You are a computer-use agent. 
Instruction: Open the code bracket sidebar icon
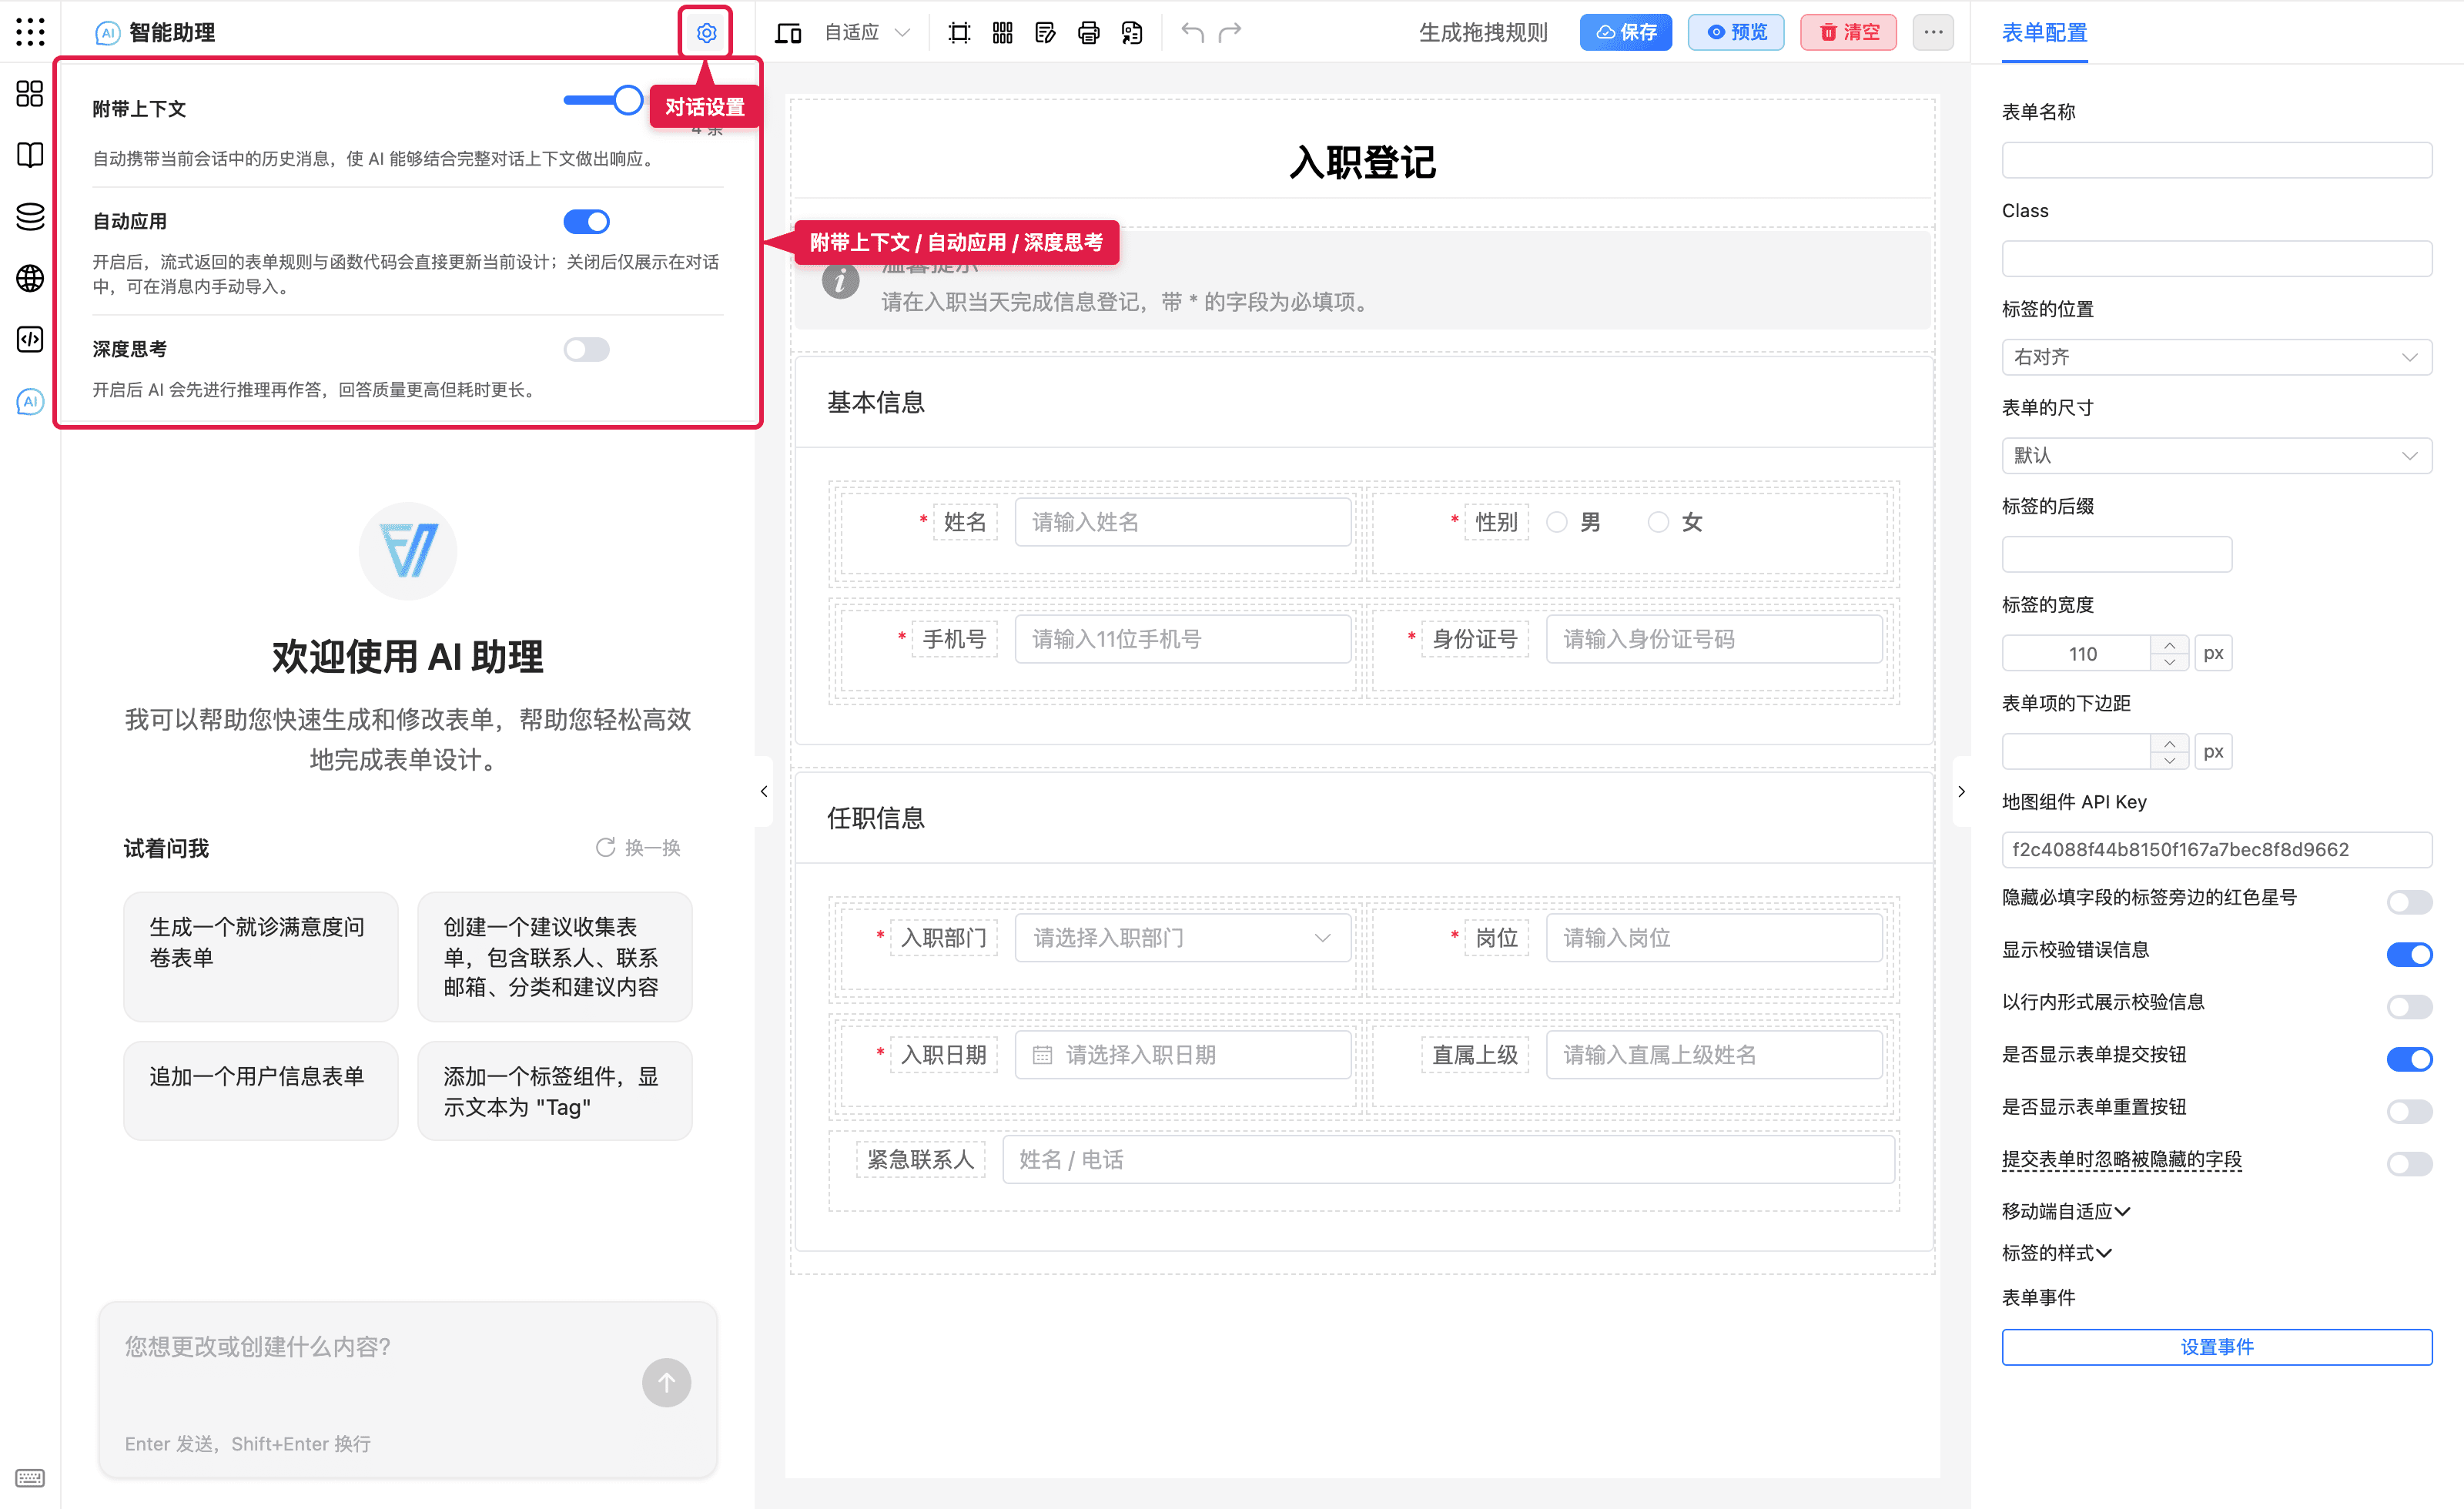tap(30, 340)
